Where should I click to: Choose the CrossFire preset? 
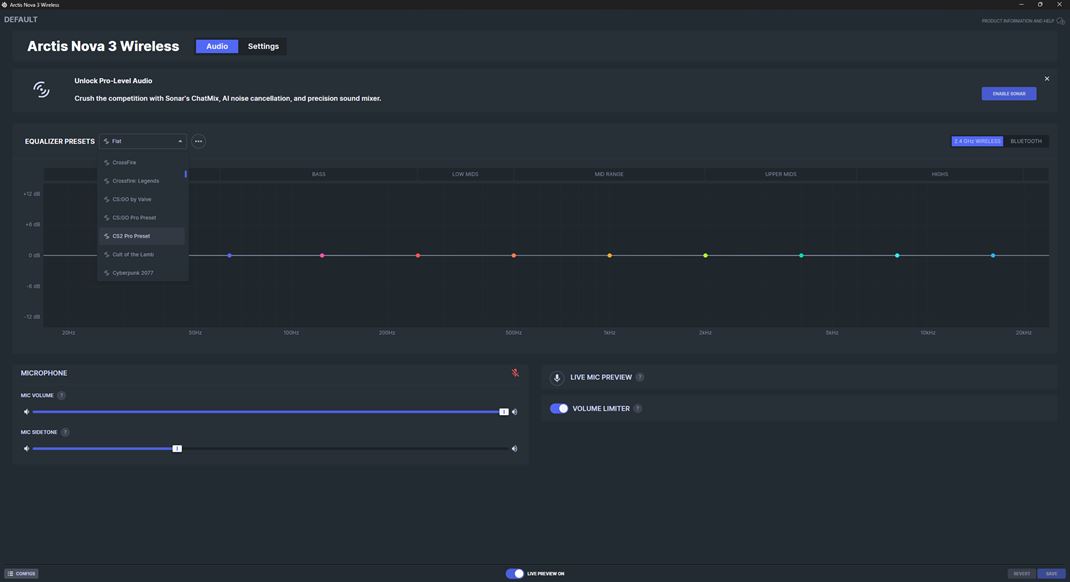coord(142,162)
